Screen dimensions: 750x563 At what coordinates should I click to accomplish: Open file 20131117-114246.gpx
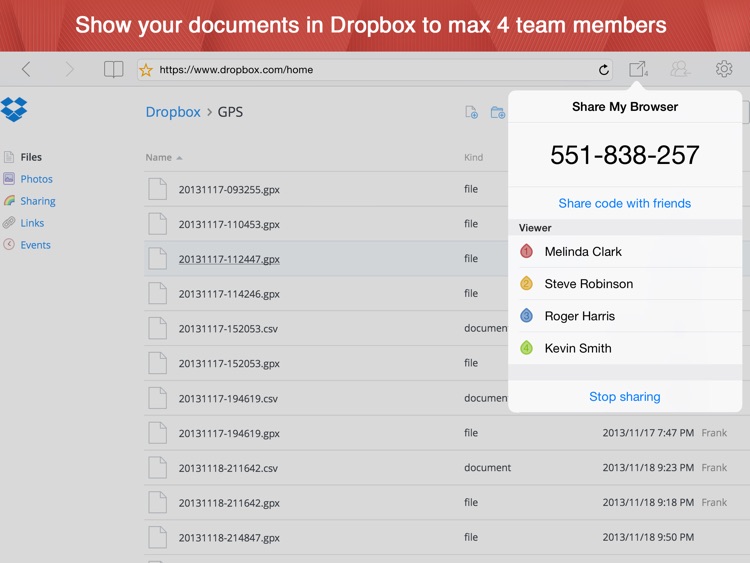tap(229, 294)
